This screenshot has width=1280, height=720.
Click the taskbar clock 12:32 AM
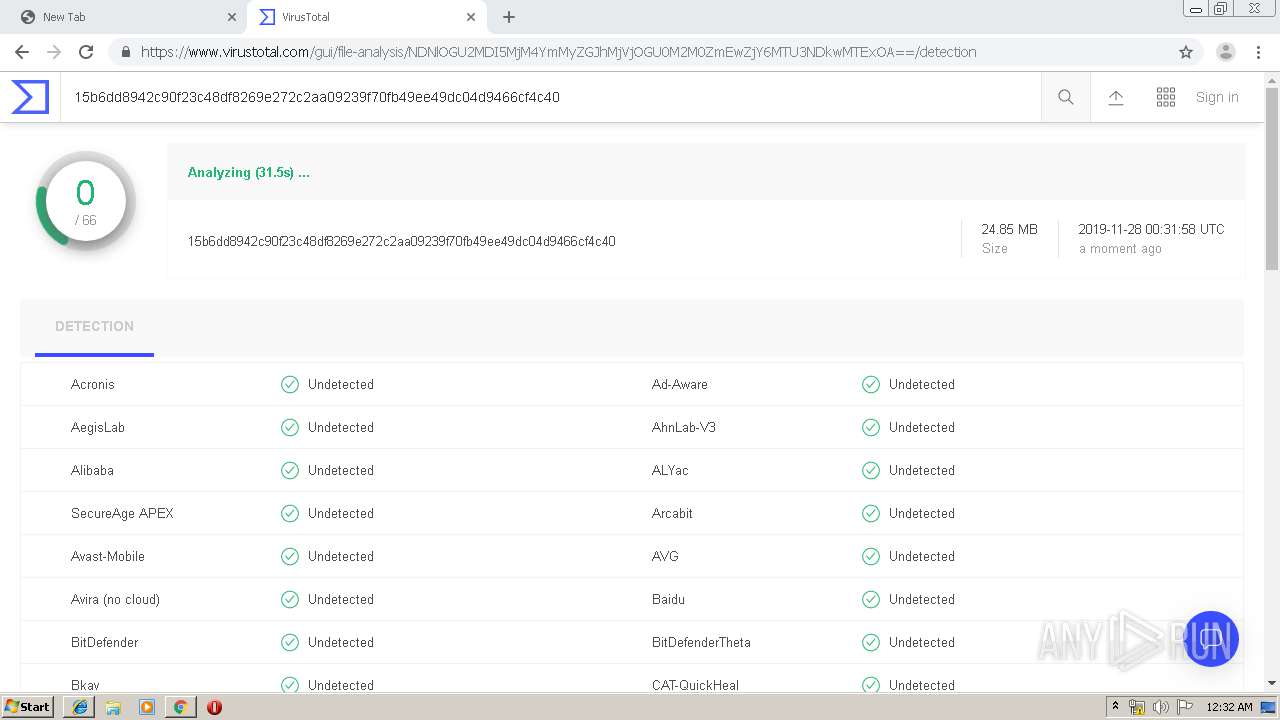[x=1229, y=707]
